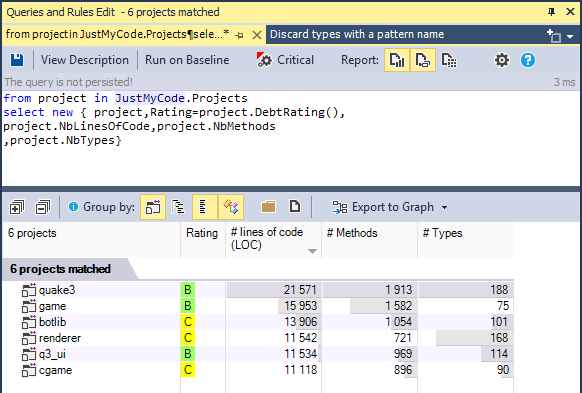The image size is (582, 393).
Task: Select the q3_ui project row
Action: 258,354
